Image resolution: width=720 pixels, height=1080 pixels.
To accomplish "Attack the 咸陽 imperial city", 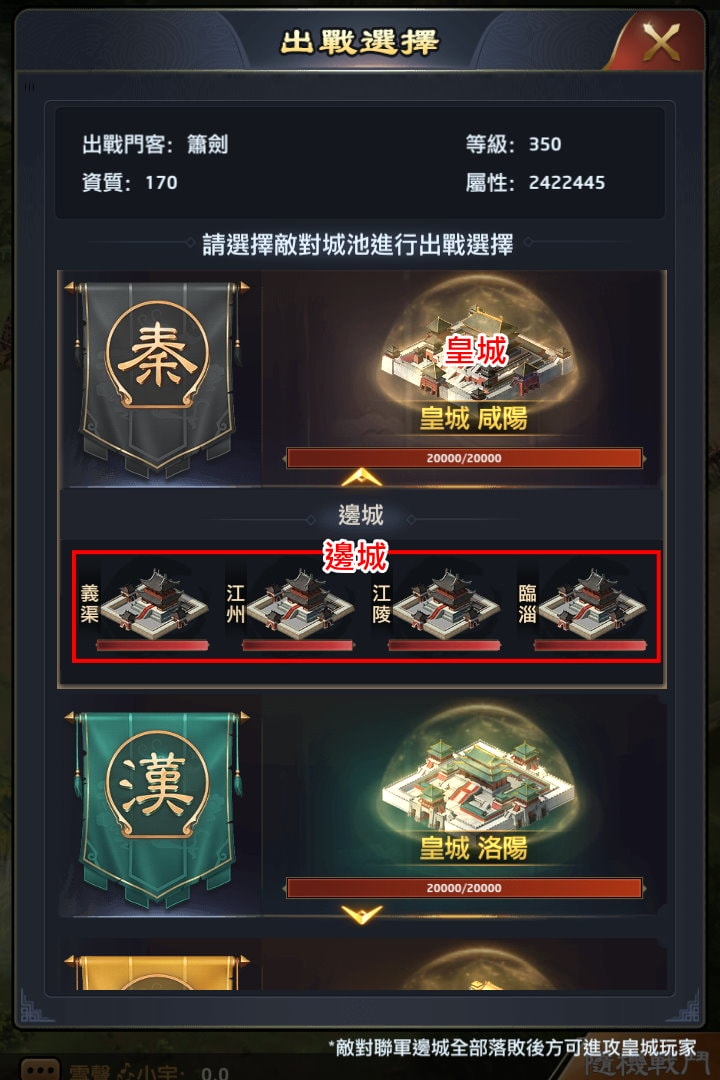I will (475, 358).
